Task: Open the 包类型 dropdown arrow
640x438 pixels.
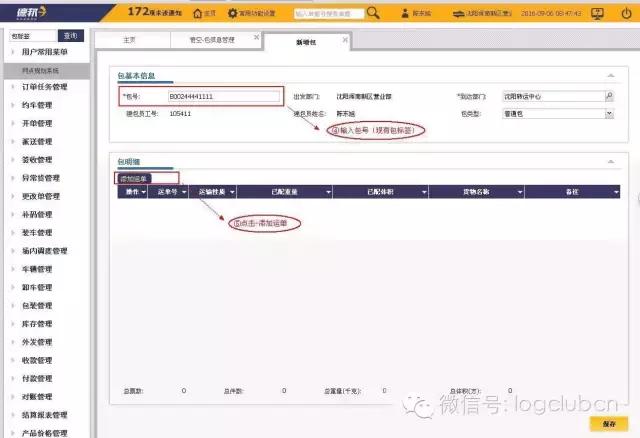Action: 609,114
